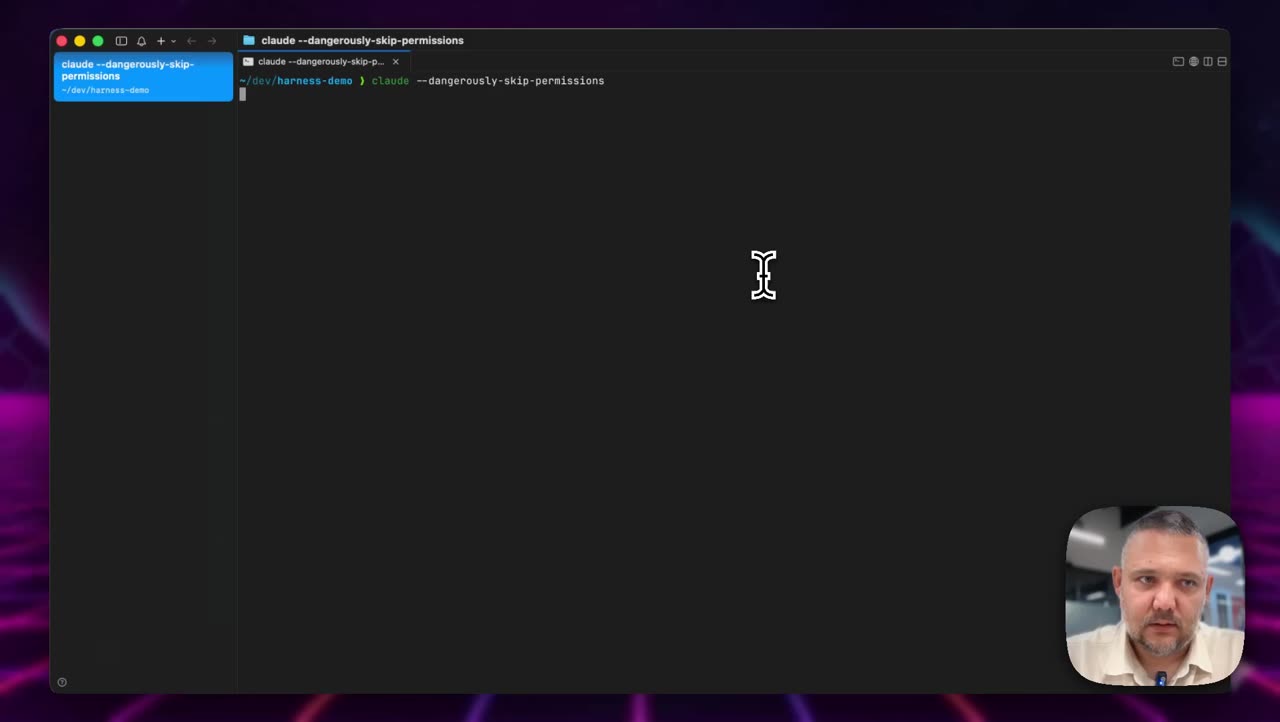Go back with left arrow icon
Viewport: 1280px width, 722px height.
coord(191,41)
